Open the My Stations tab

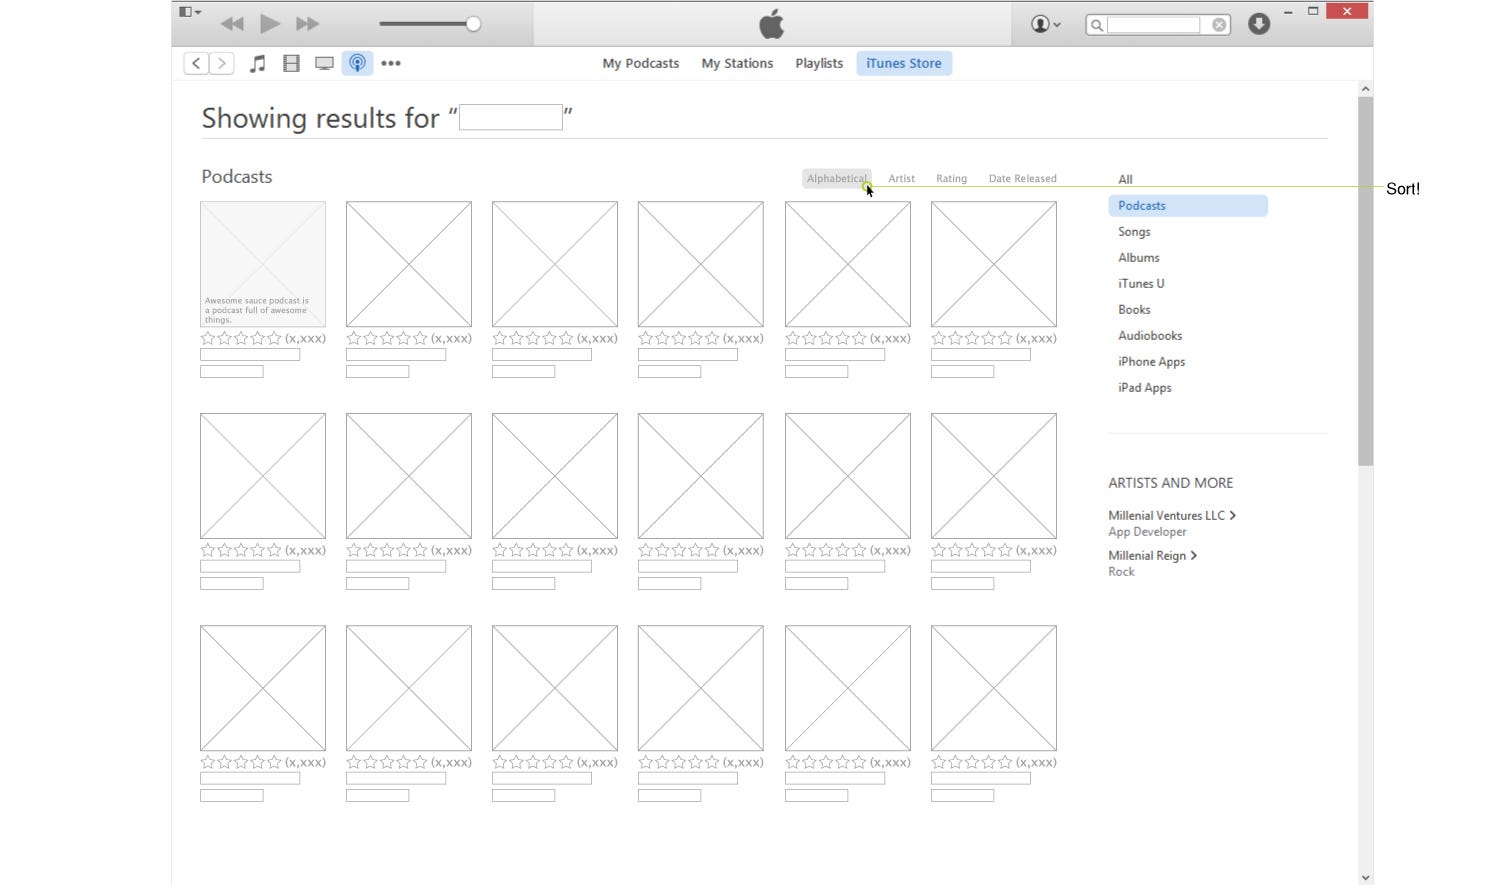(737, 63)
